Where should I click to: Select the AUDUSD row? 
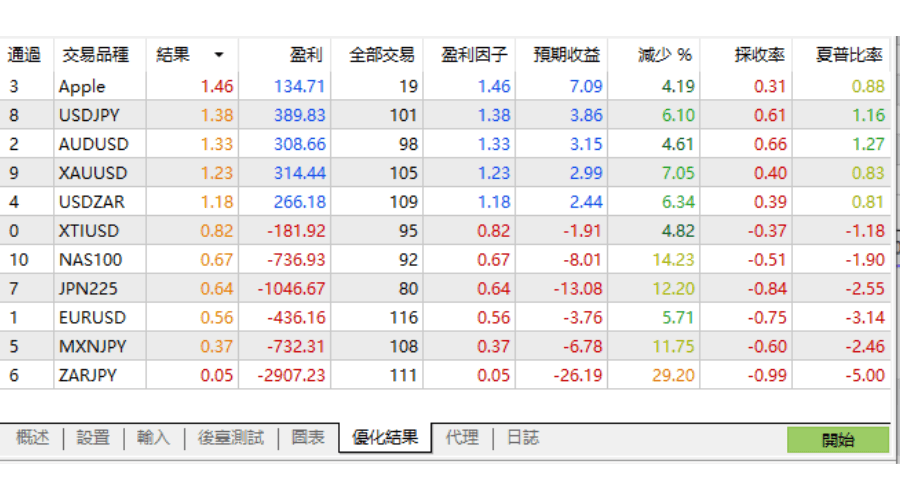pos(445,144)
